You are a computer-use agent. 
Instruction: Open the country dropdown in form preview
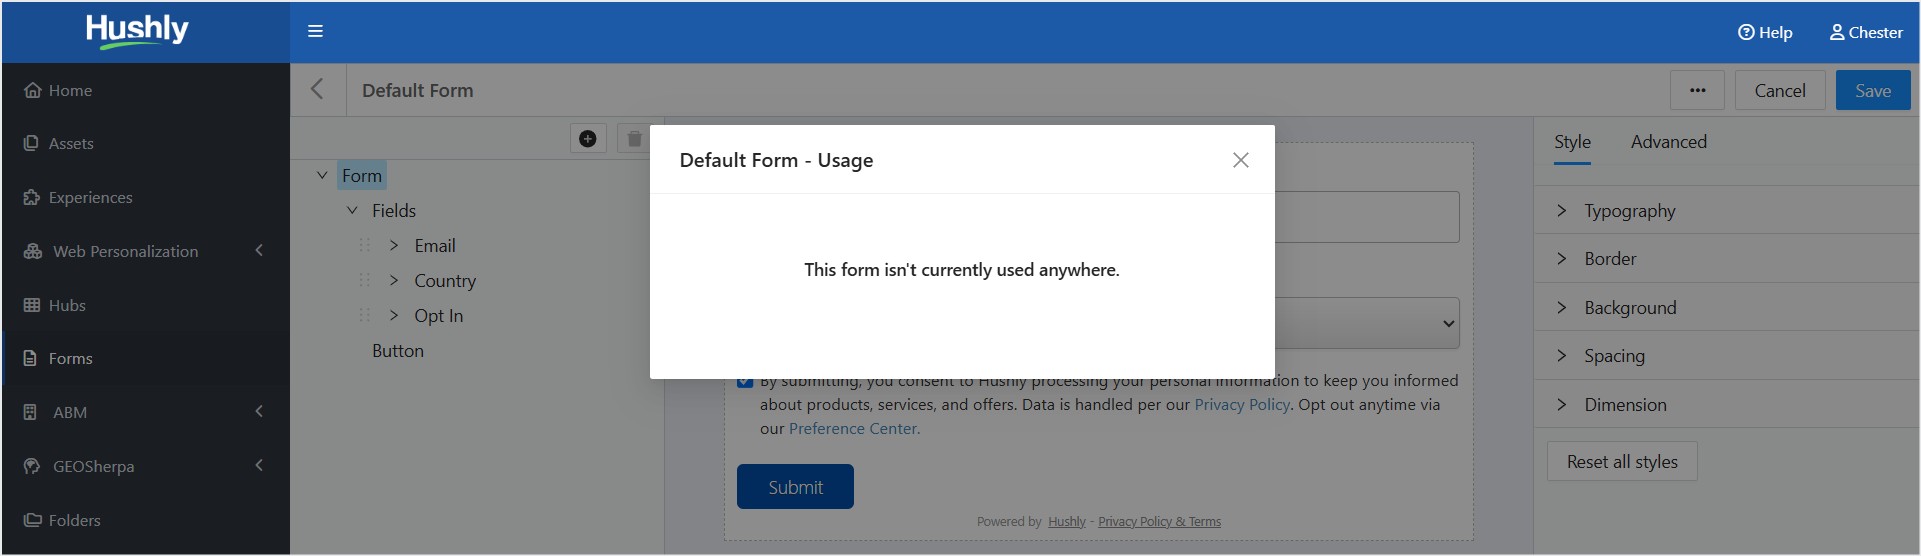point(1366,323)
